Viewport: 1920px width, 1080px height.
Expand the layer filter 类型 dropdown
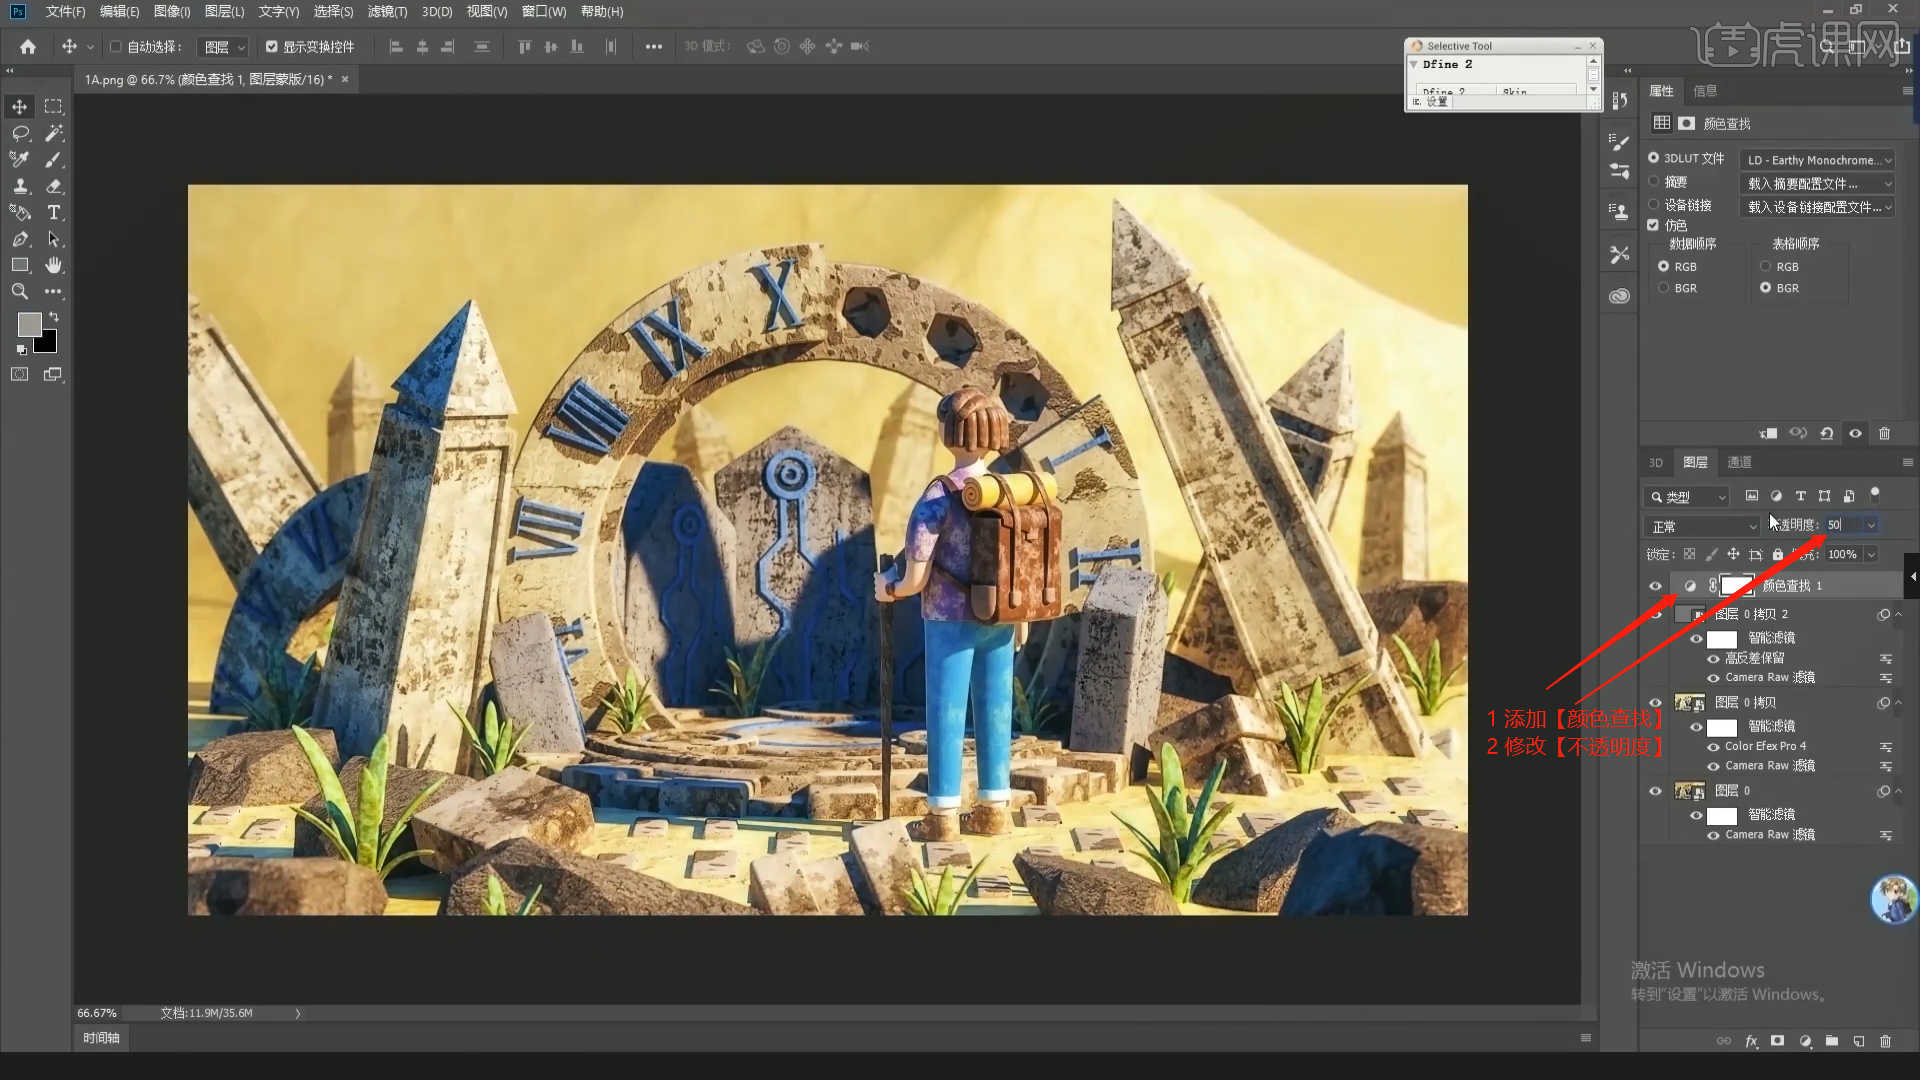coord(1686,497)
